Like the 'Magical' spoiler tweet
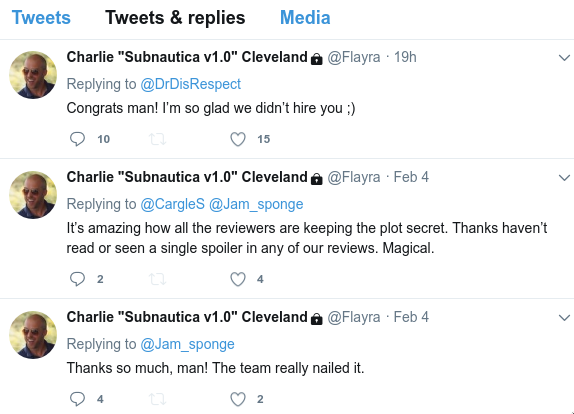Image resolution: width=574 pixels, height=414 pixels. tap(238, 279)
